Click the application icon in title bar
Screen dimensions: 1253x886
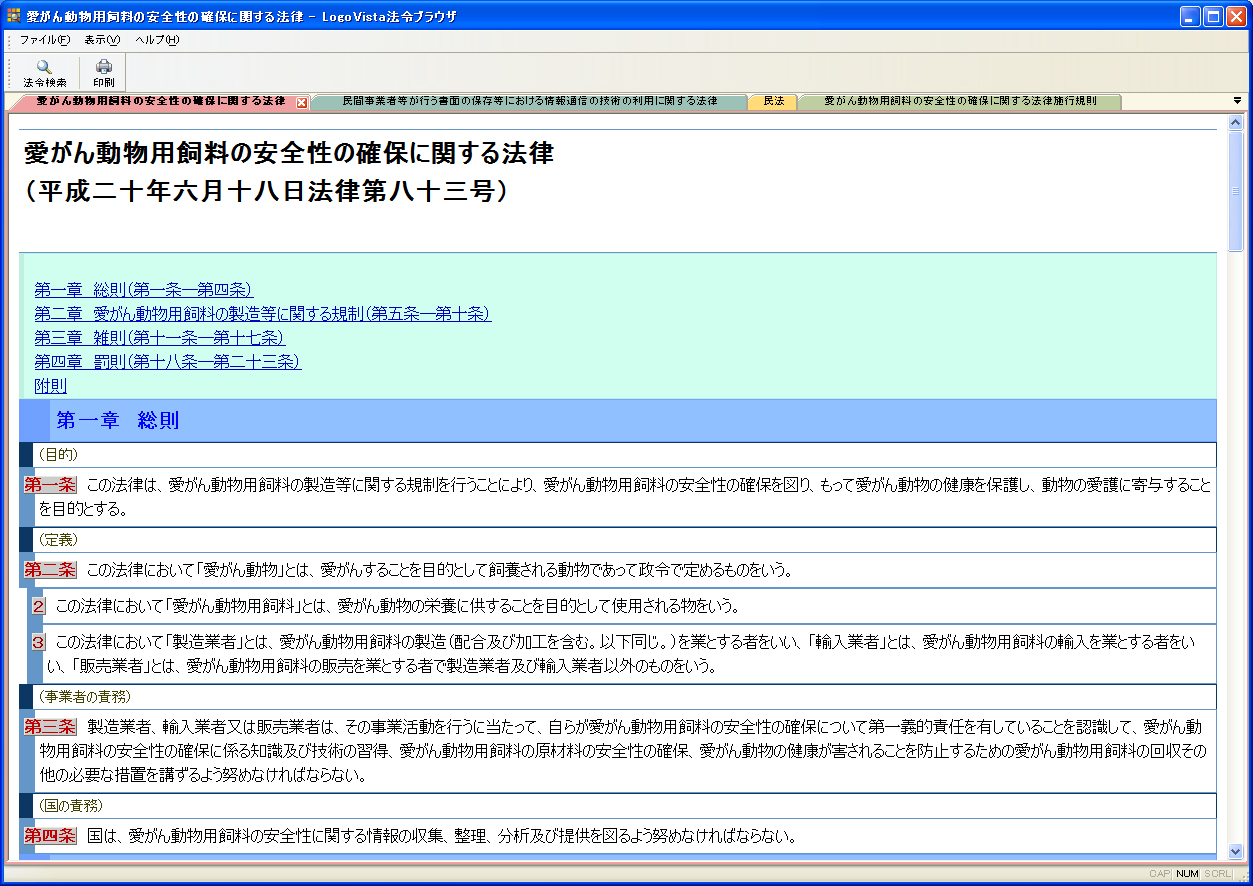coord(14,16)
